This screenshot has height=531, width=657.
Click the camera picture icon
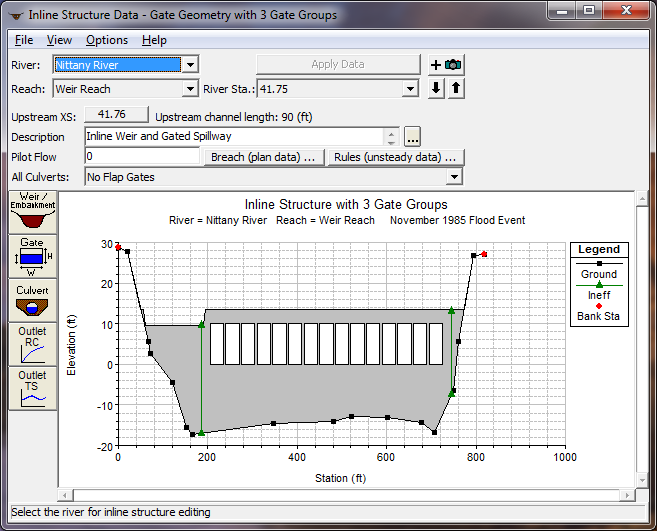(x=454, y=65)
